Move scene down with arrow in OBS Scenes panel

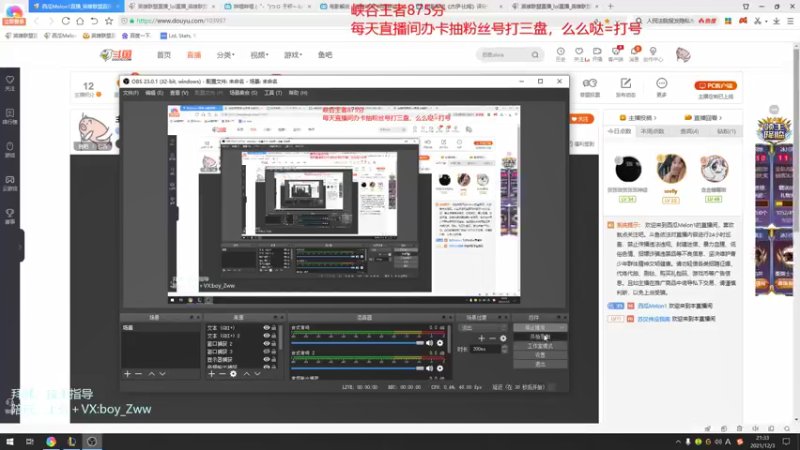click(162, 374)
